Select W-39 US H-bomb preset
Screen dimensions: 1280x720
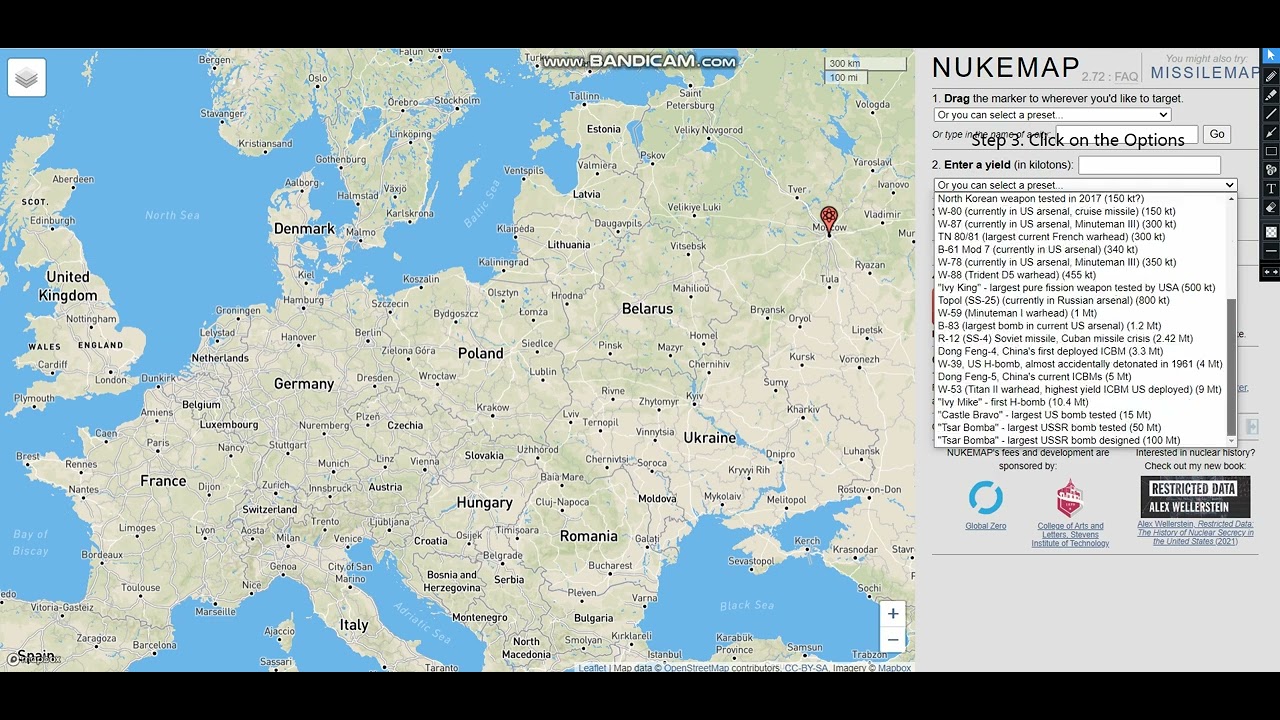tap(1081, 364)
